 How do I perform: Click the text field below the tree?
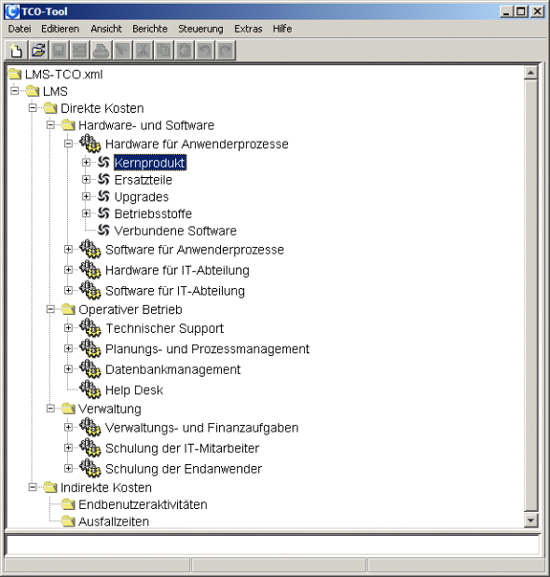coord(273,545)
